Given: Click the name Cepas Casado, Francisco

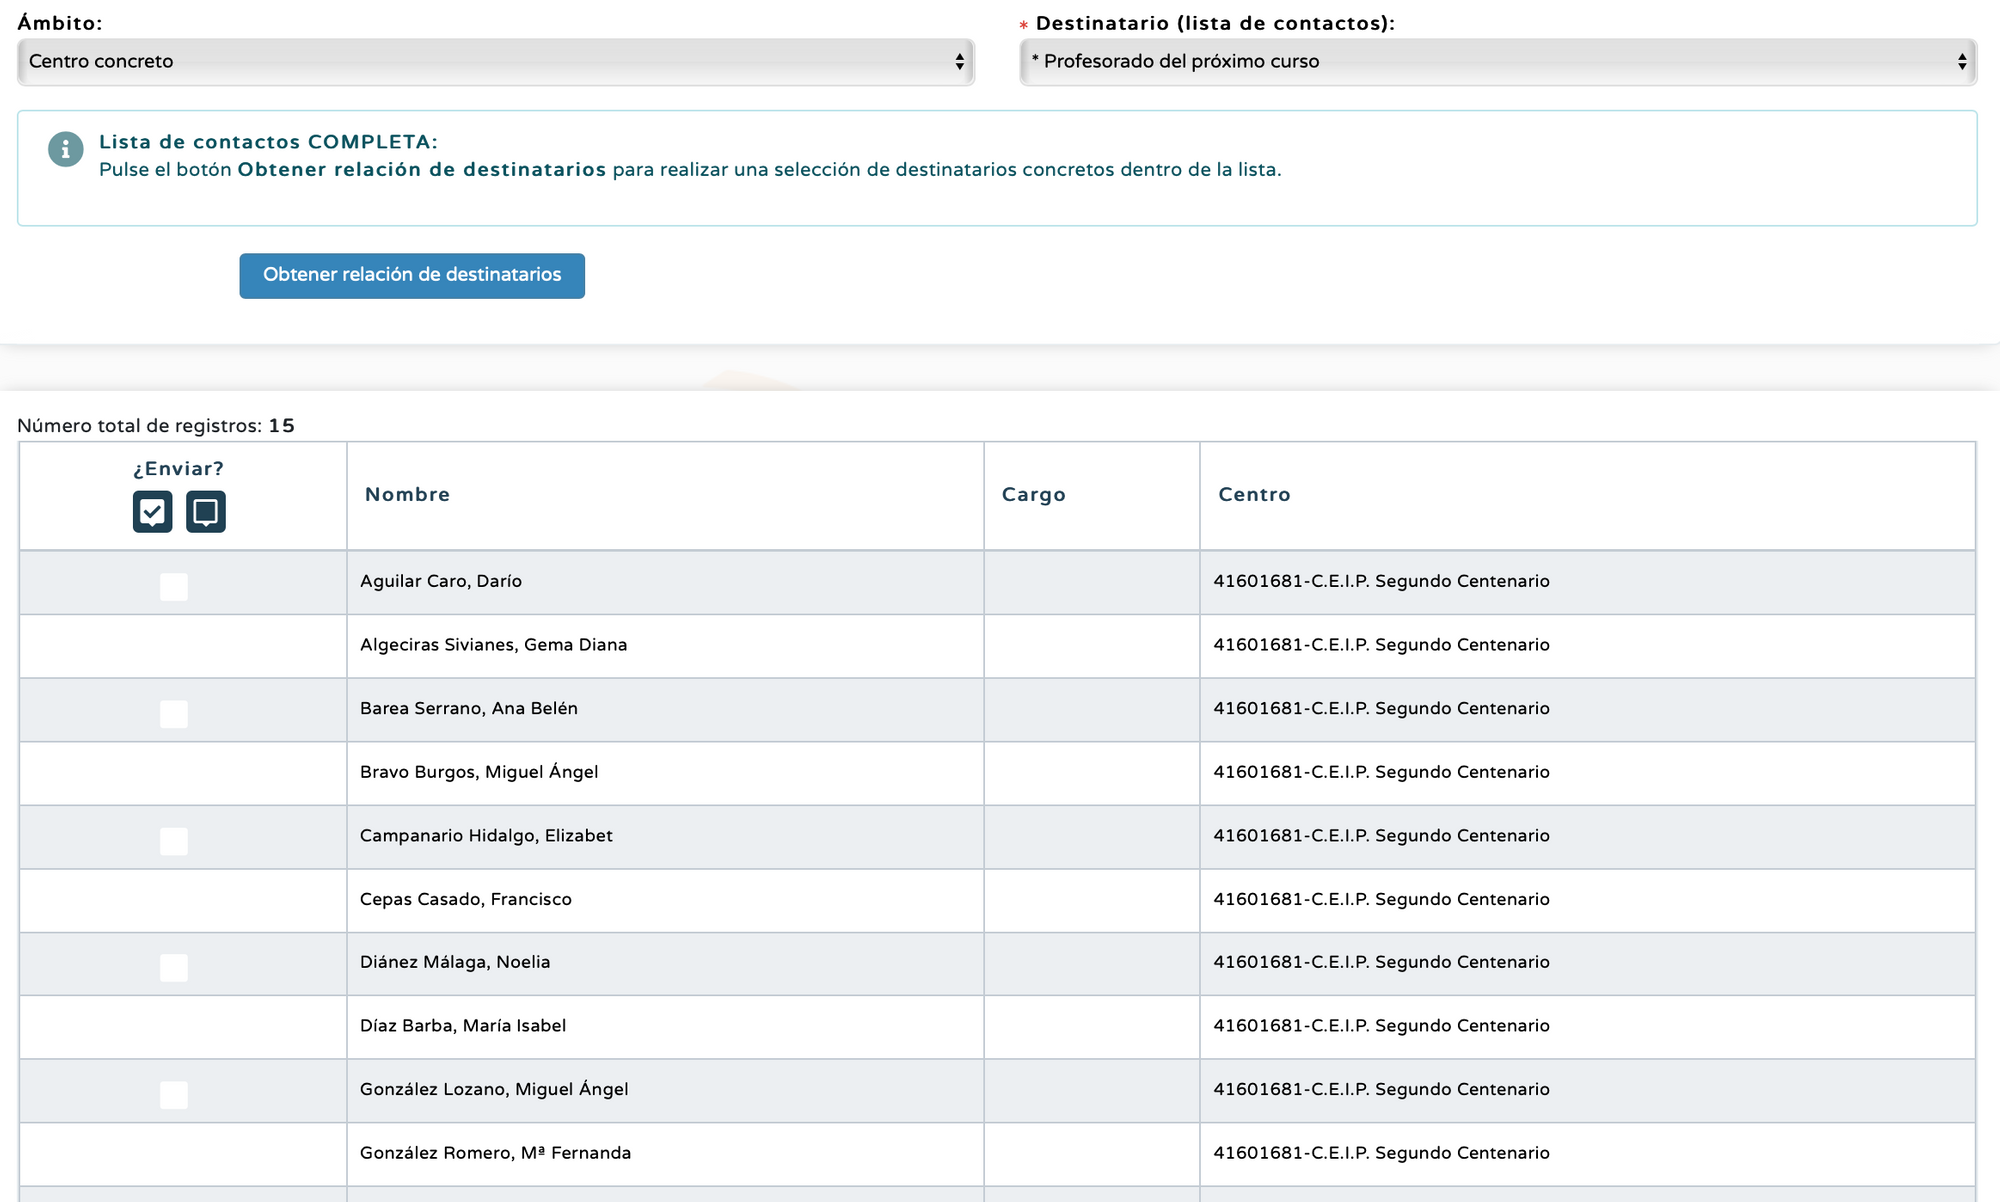Looking at the screenshot, I should click(466, 899).
